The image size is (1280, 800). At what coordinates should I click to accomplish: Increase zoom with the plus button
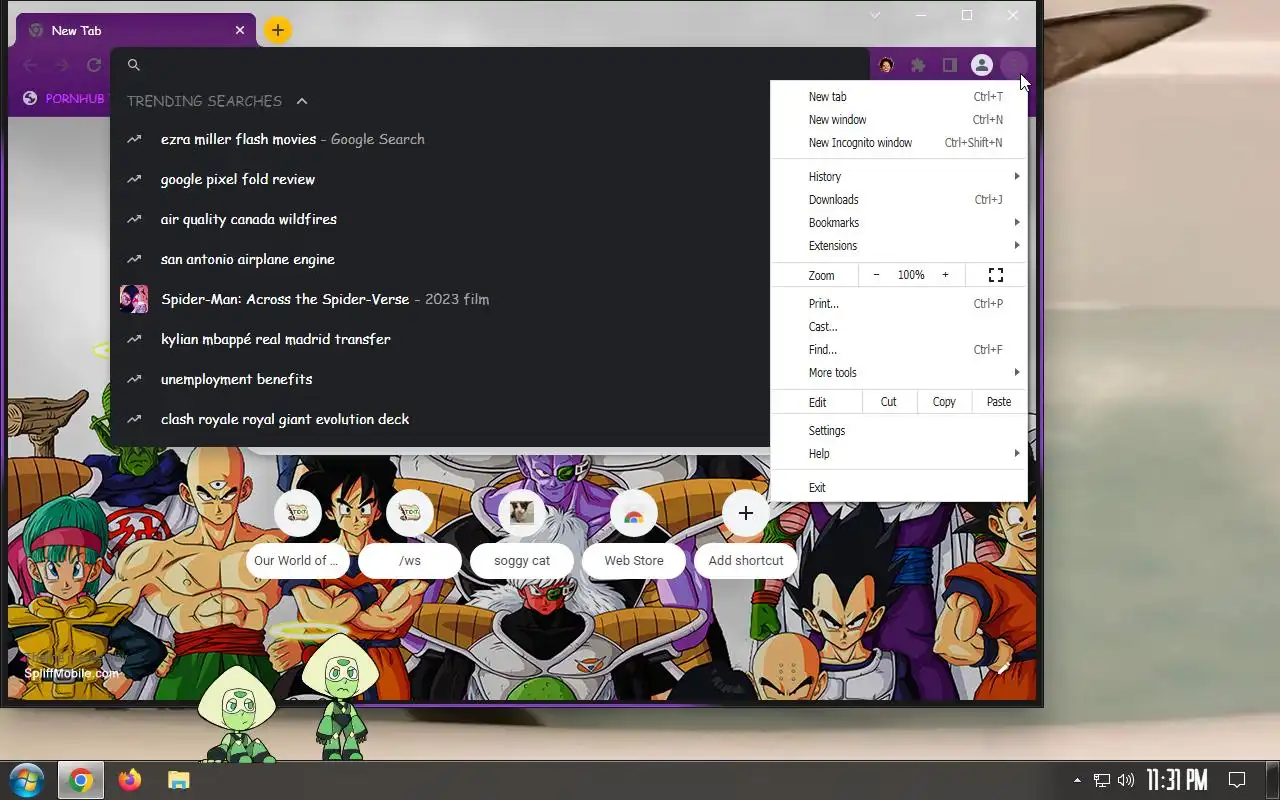[x=945, y=275]
